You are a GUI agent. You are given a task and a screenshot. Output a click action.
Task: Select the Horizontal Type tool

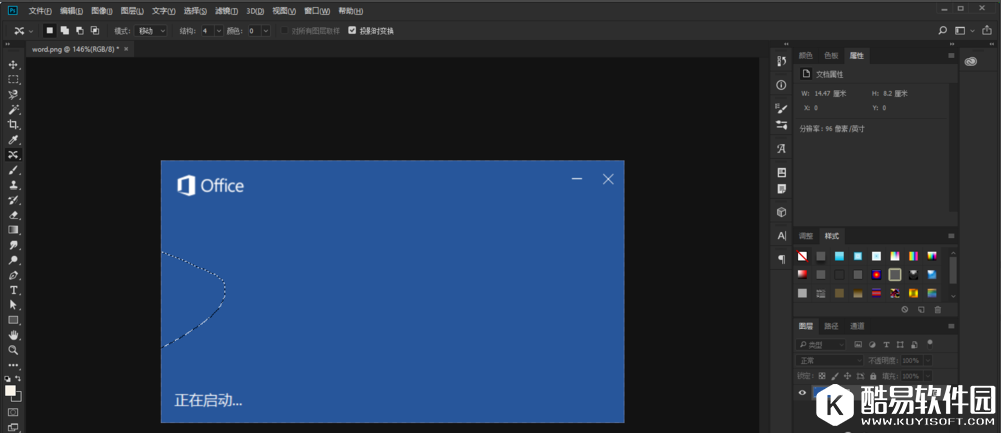pos(13,289)
